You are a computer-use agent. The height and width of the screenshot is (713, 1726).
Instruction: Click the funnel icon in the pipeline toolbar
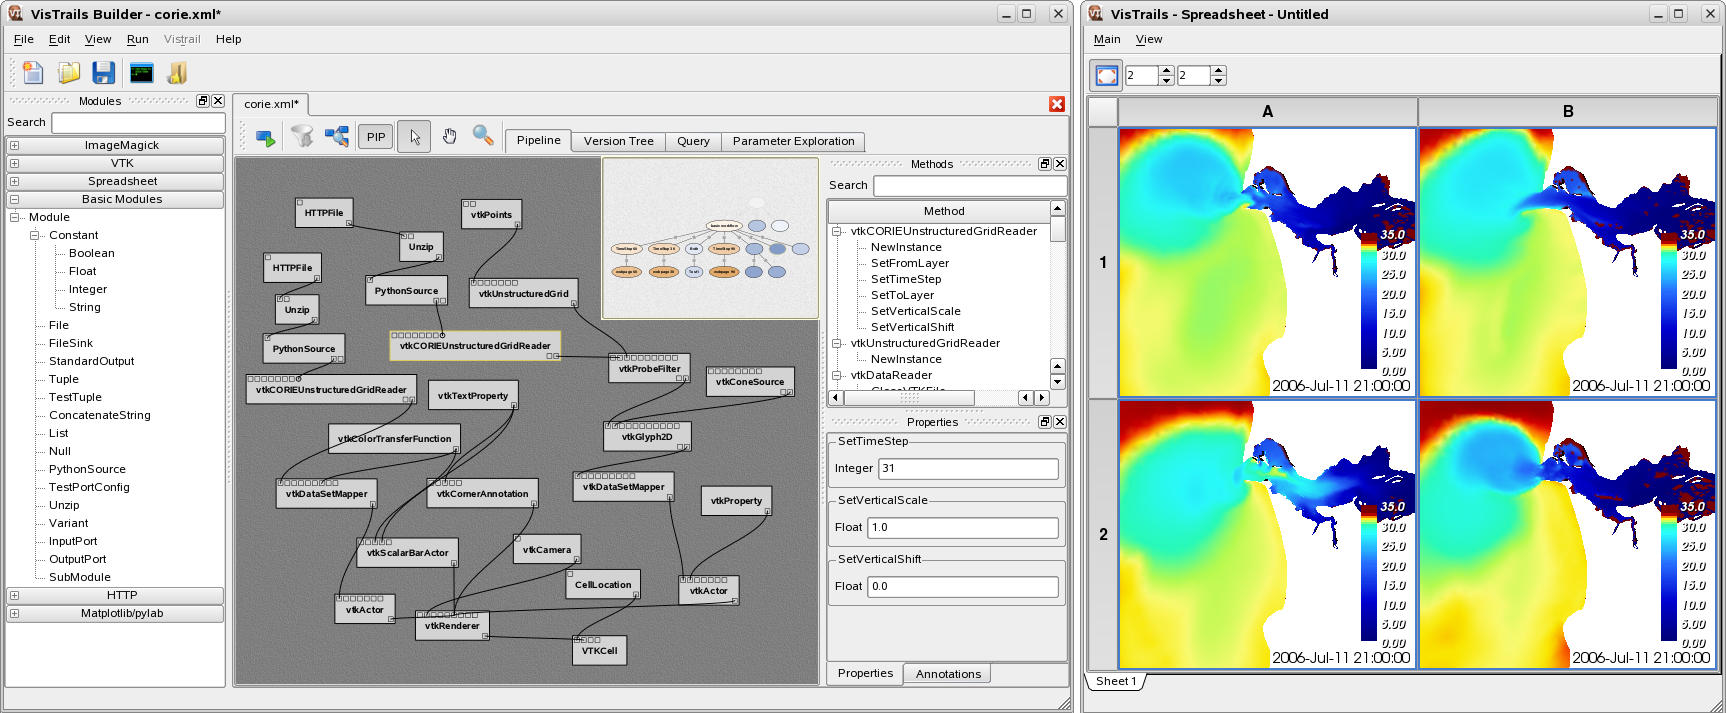pyautogui.click(x=302, y=136)
